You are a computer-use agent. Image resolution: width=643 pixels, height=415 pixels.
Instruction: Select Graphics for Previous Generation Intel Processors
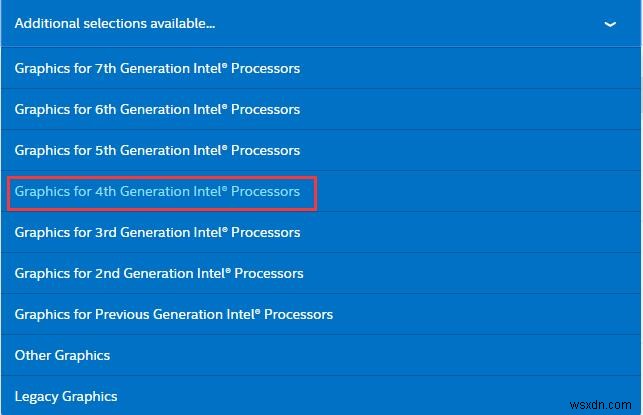point(321,314)
